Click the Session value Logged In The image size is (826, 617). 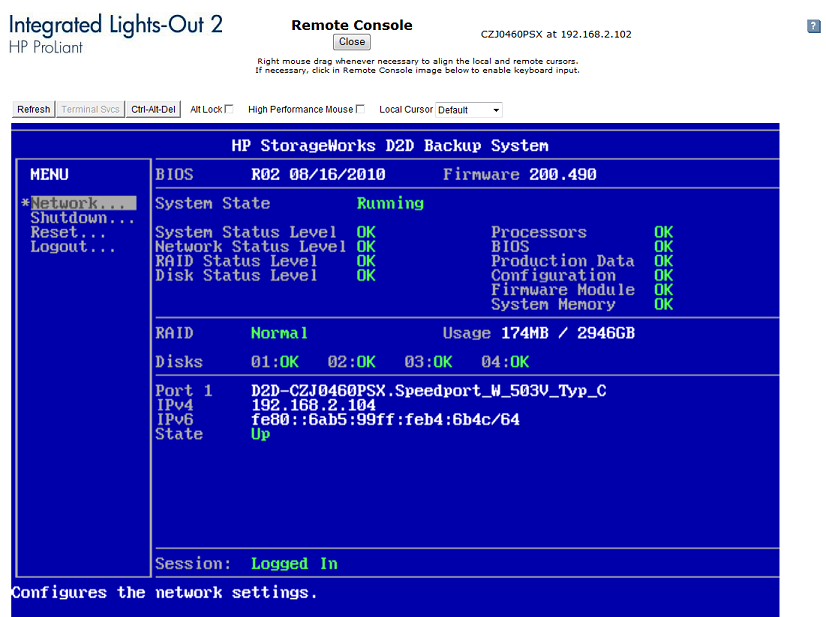coord(294,564)
